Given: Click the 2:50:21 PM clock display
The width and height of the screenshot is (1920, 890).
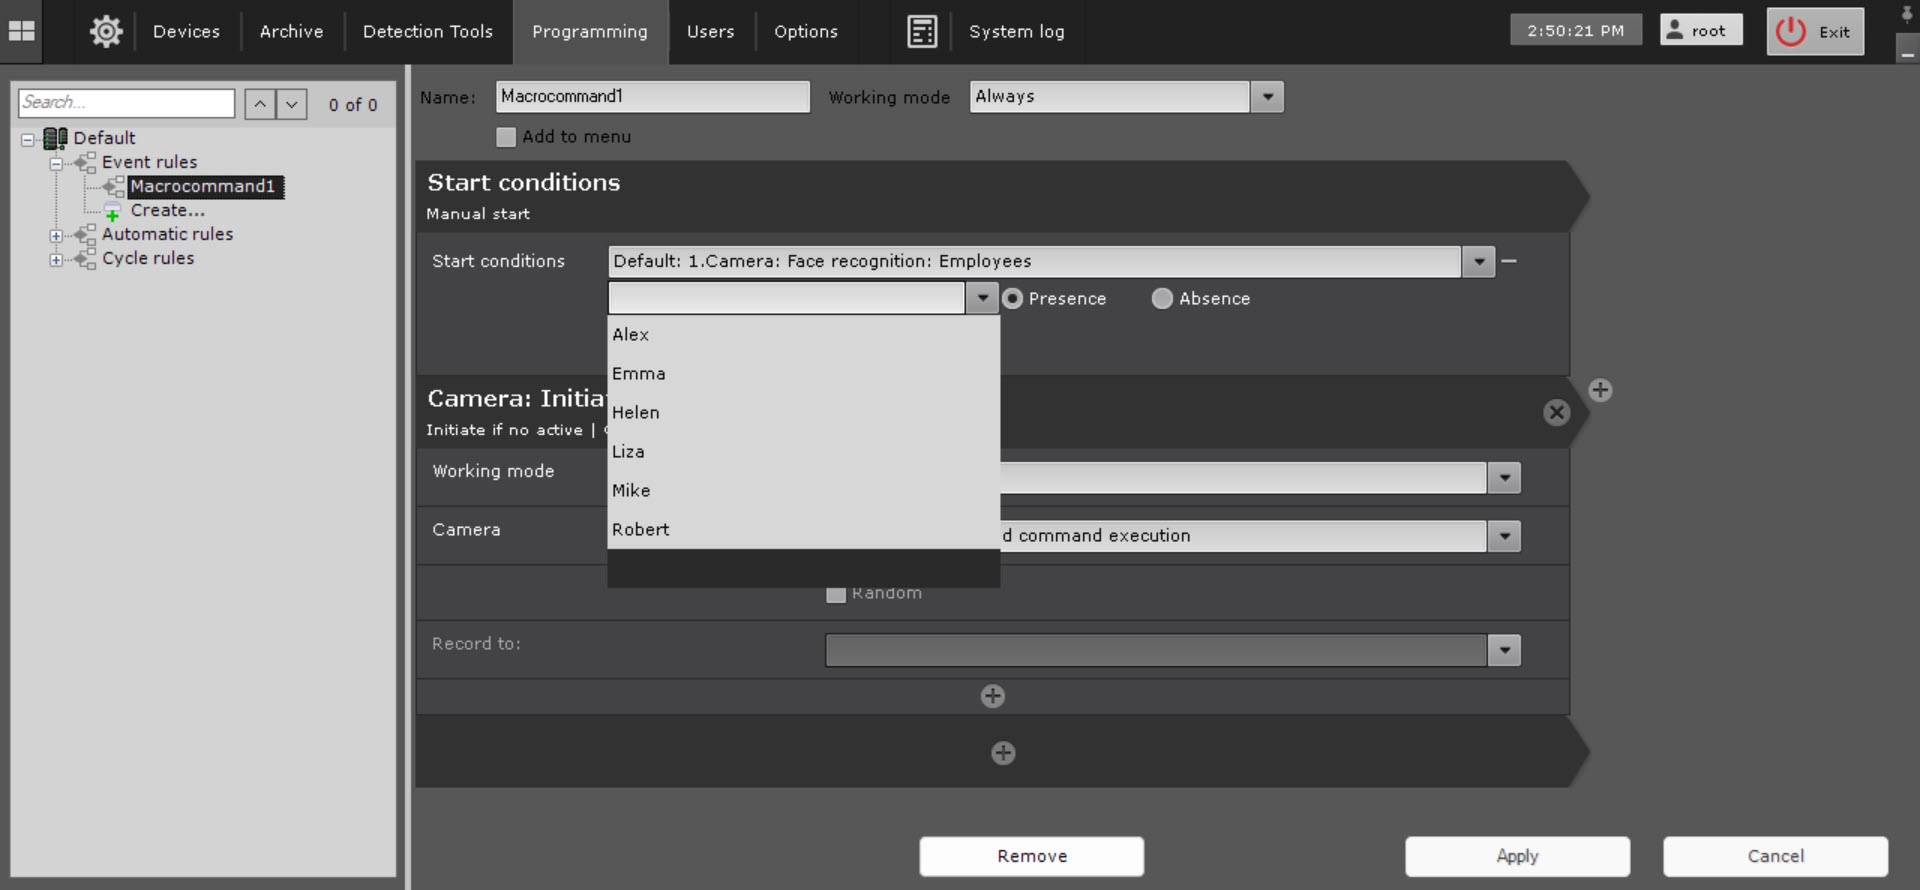Looking at the screenshot, I should coord(1575,30).
